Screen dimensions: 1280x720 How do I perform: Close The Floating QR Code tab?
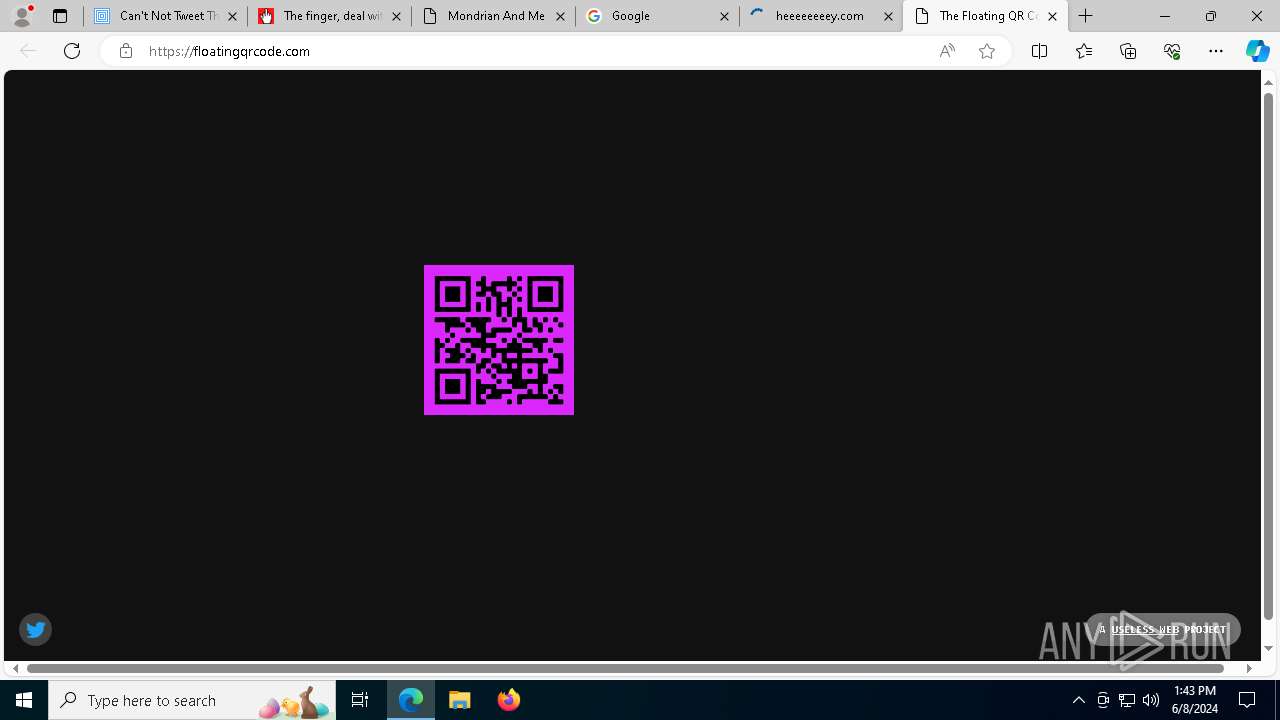coord(1052,16)
